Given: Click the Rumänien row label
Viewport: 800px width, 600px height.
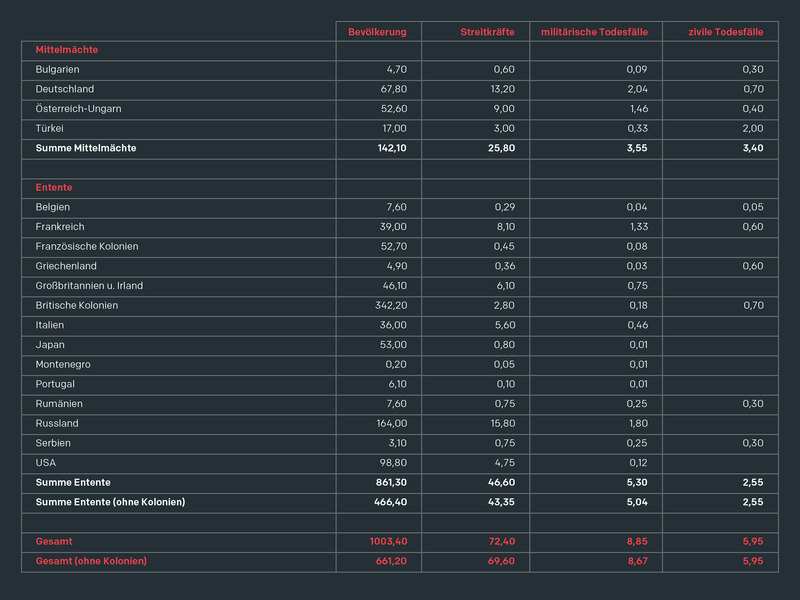Looking at the screenshot, I should click(59, 404).
